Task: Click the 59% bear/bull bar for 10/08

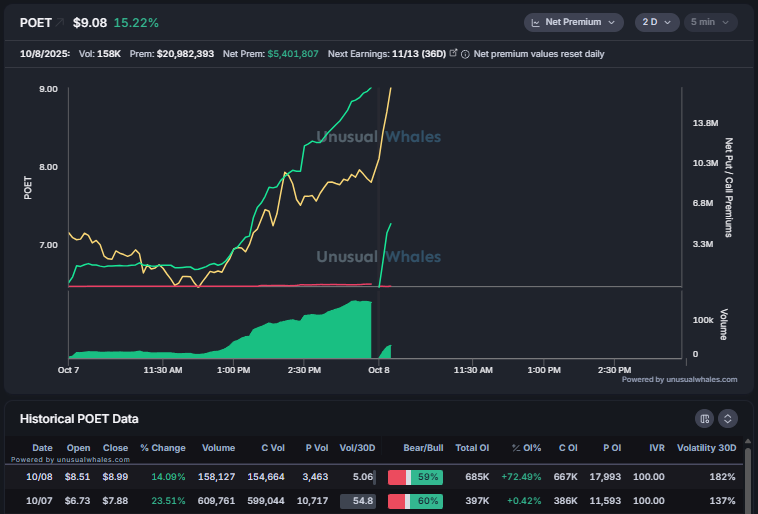Action: [x=415, y=478]
